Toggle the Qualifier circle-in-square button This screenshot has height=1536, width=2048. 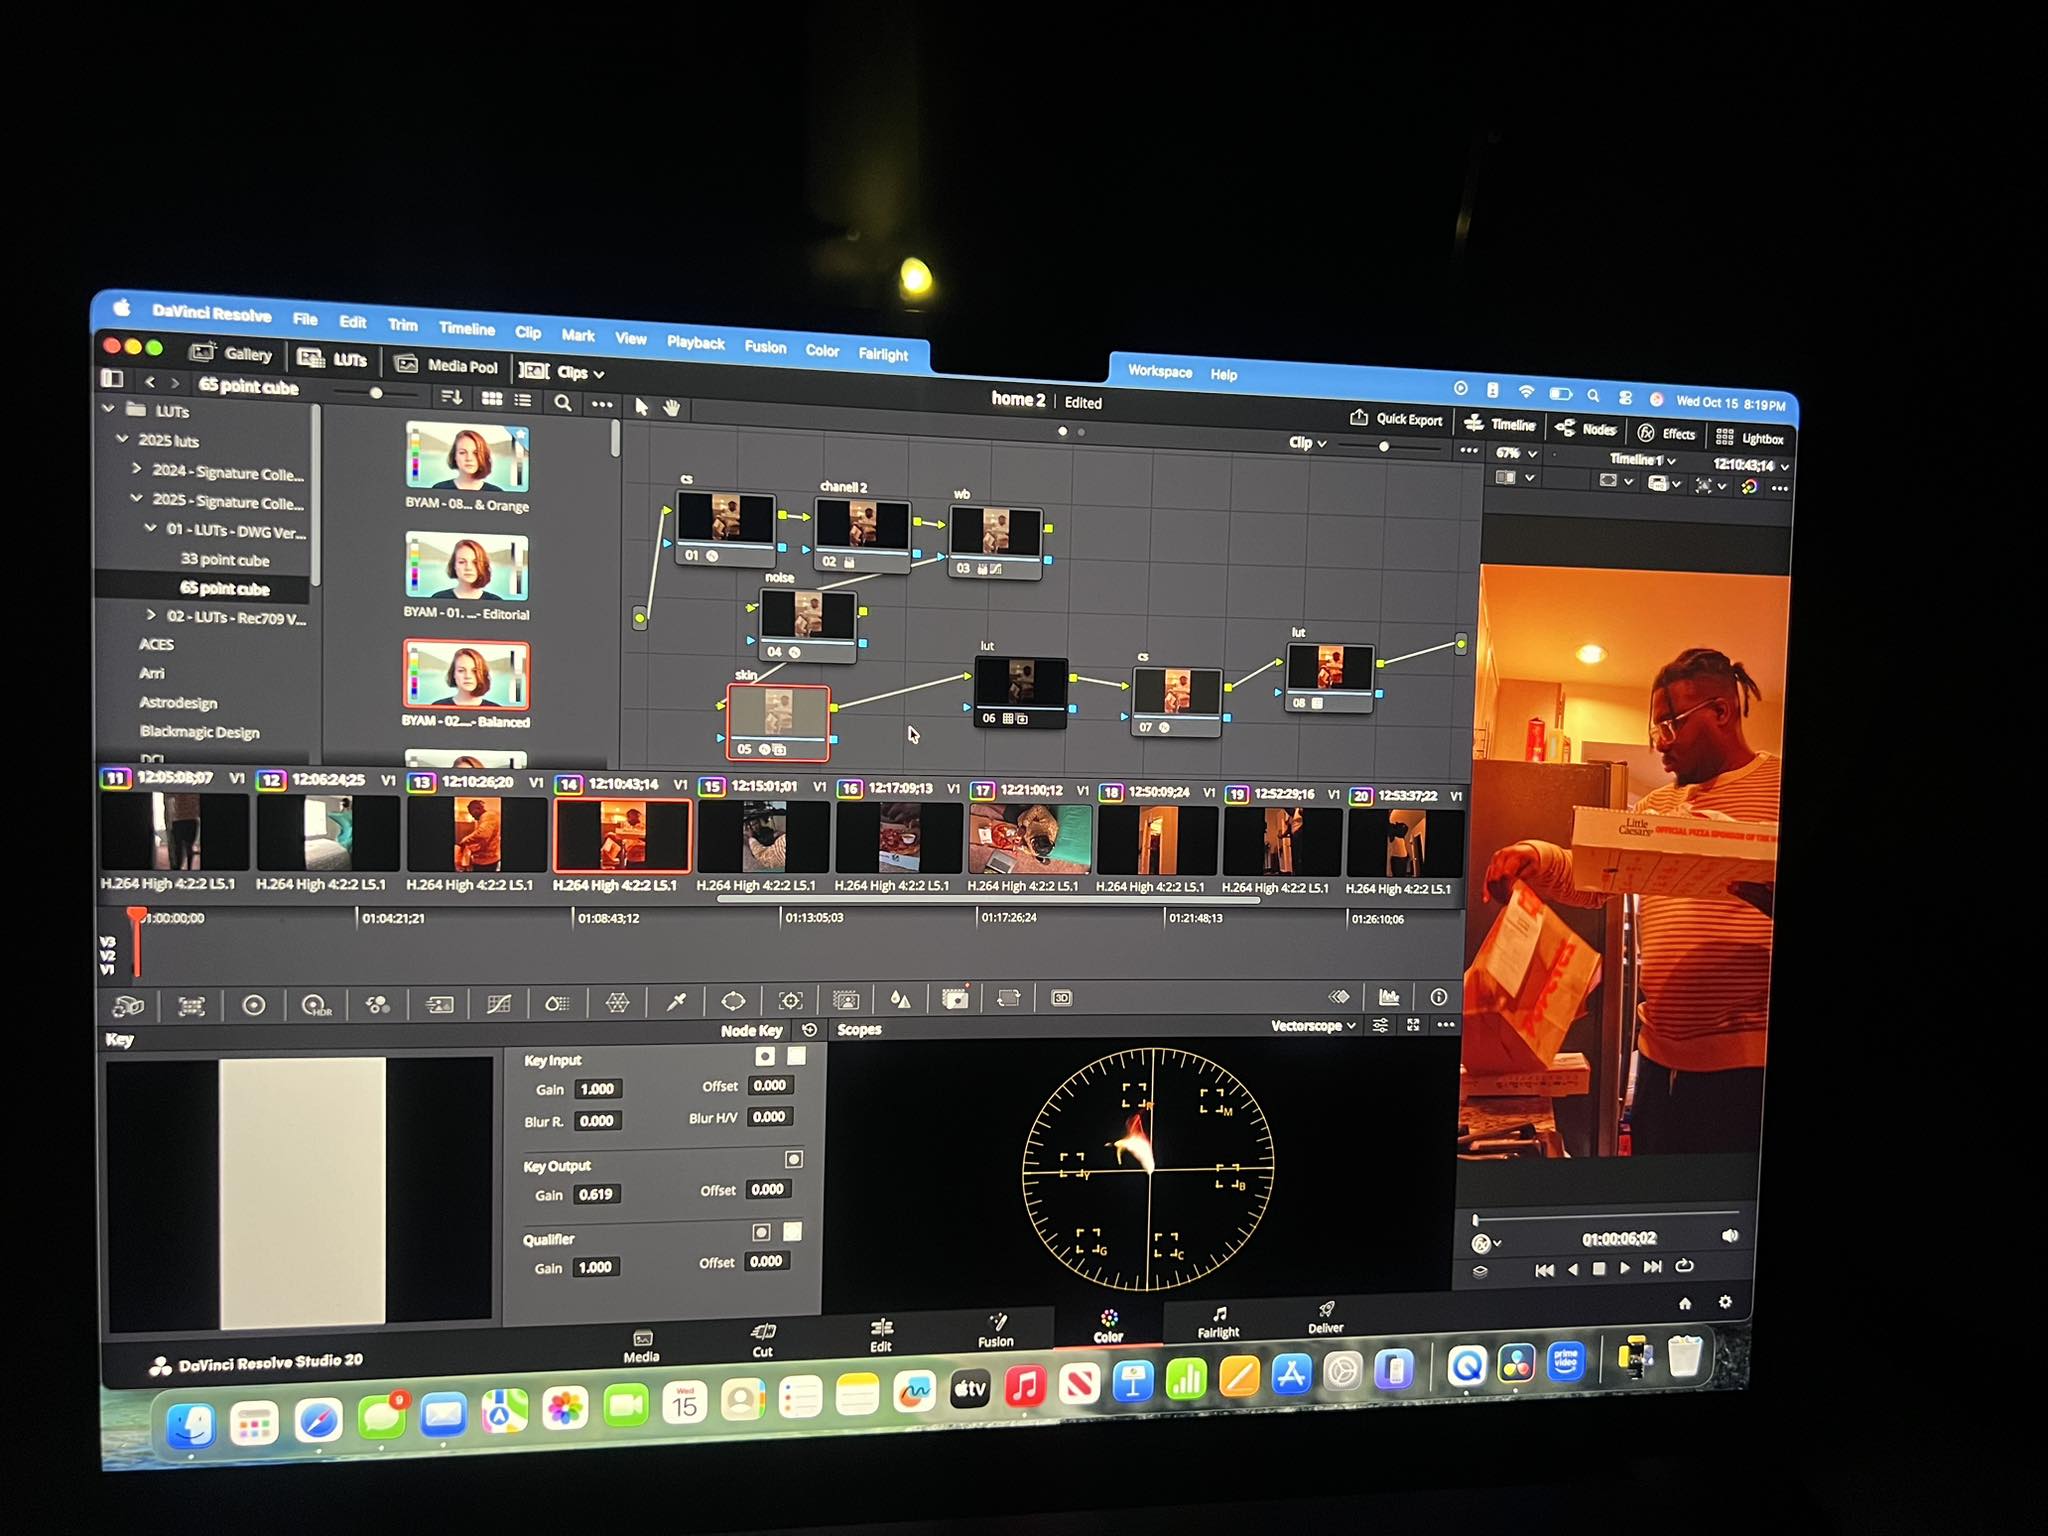[x=761, y=1232]
